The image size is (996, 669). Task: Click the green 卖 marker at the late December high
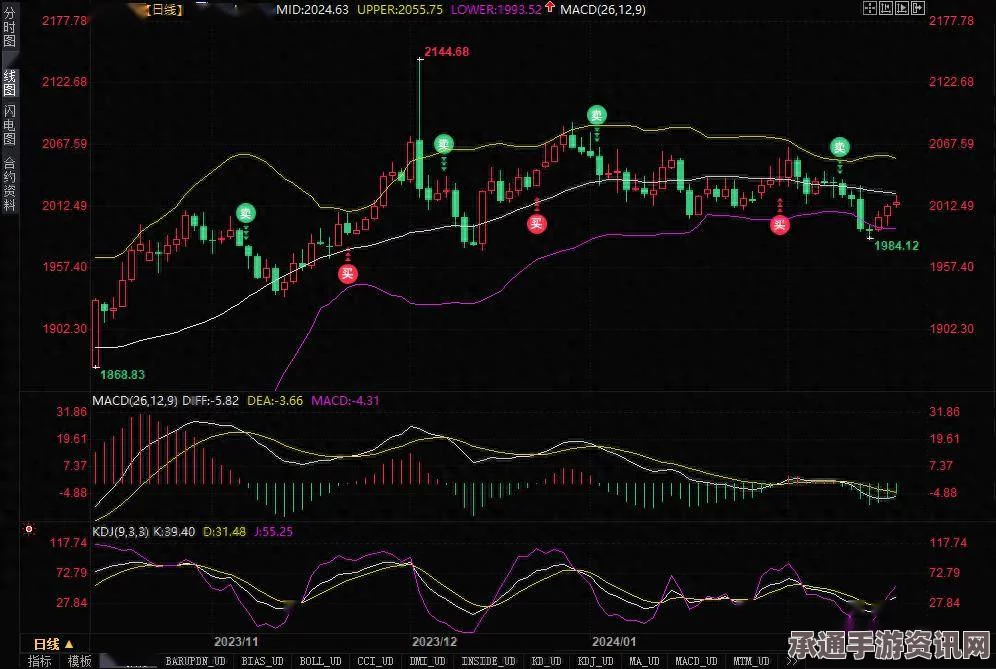coord(596,115)
